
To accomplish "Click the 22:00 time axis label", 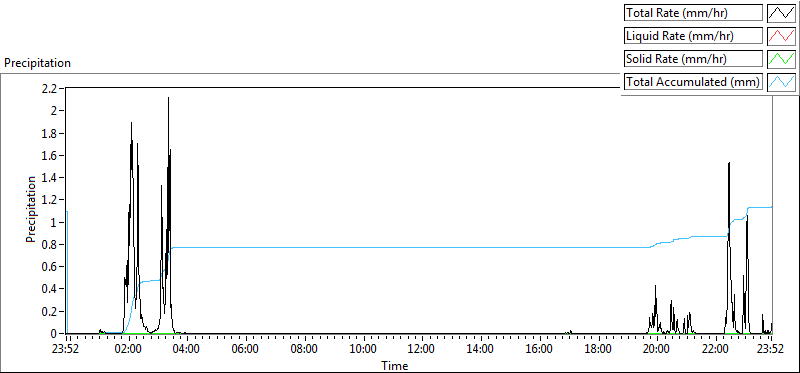I will 716,350.
